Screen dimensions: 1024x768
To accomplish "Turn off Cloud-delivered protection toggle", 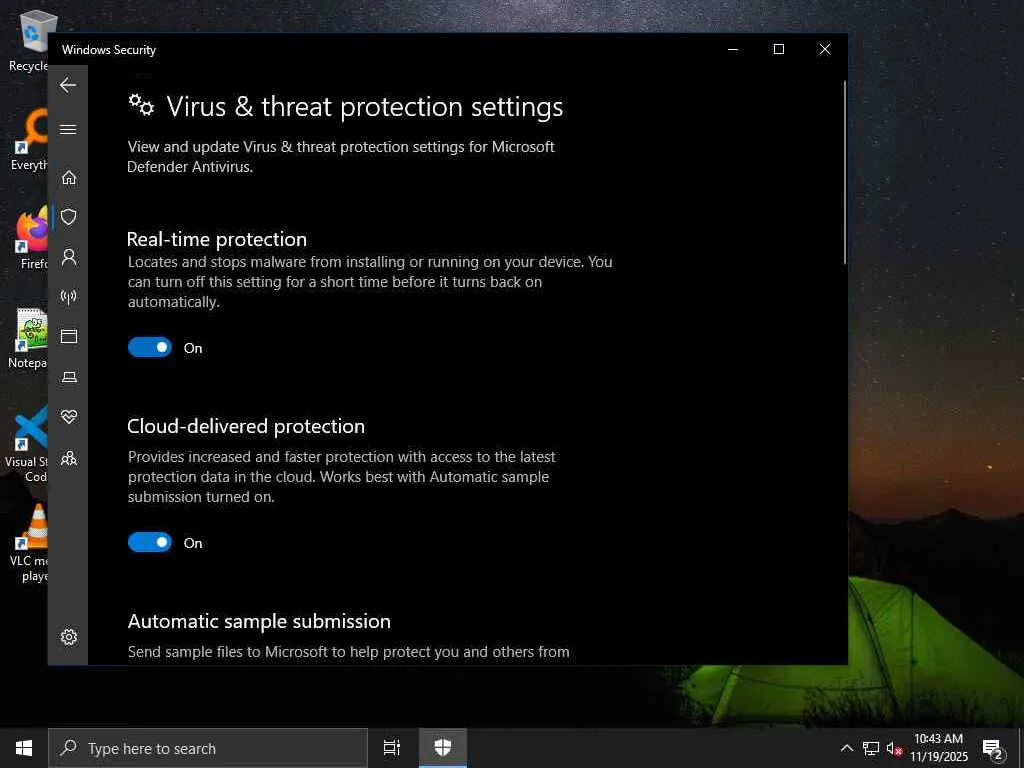I will tap(150, 542).
